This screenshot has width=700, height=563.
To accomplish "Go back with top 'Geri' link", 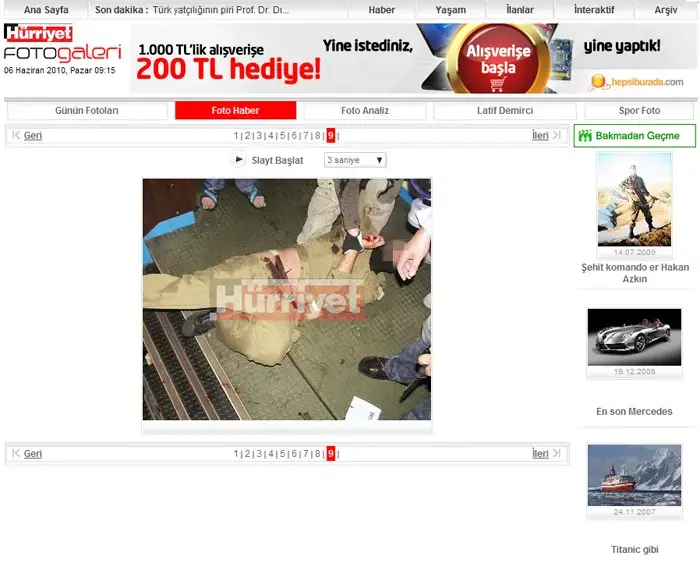I will click(33, 136).
